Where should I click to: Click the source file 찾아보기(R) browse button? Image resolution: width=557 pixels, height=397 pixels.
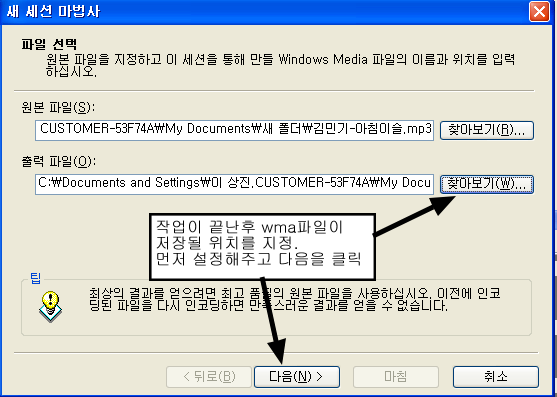pos(487,130)
